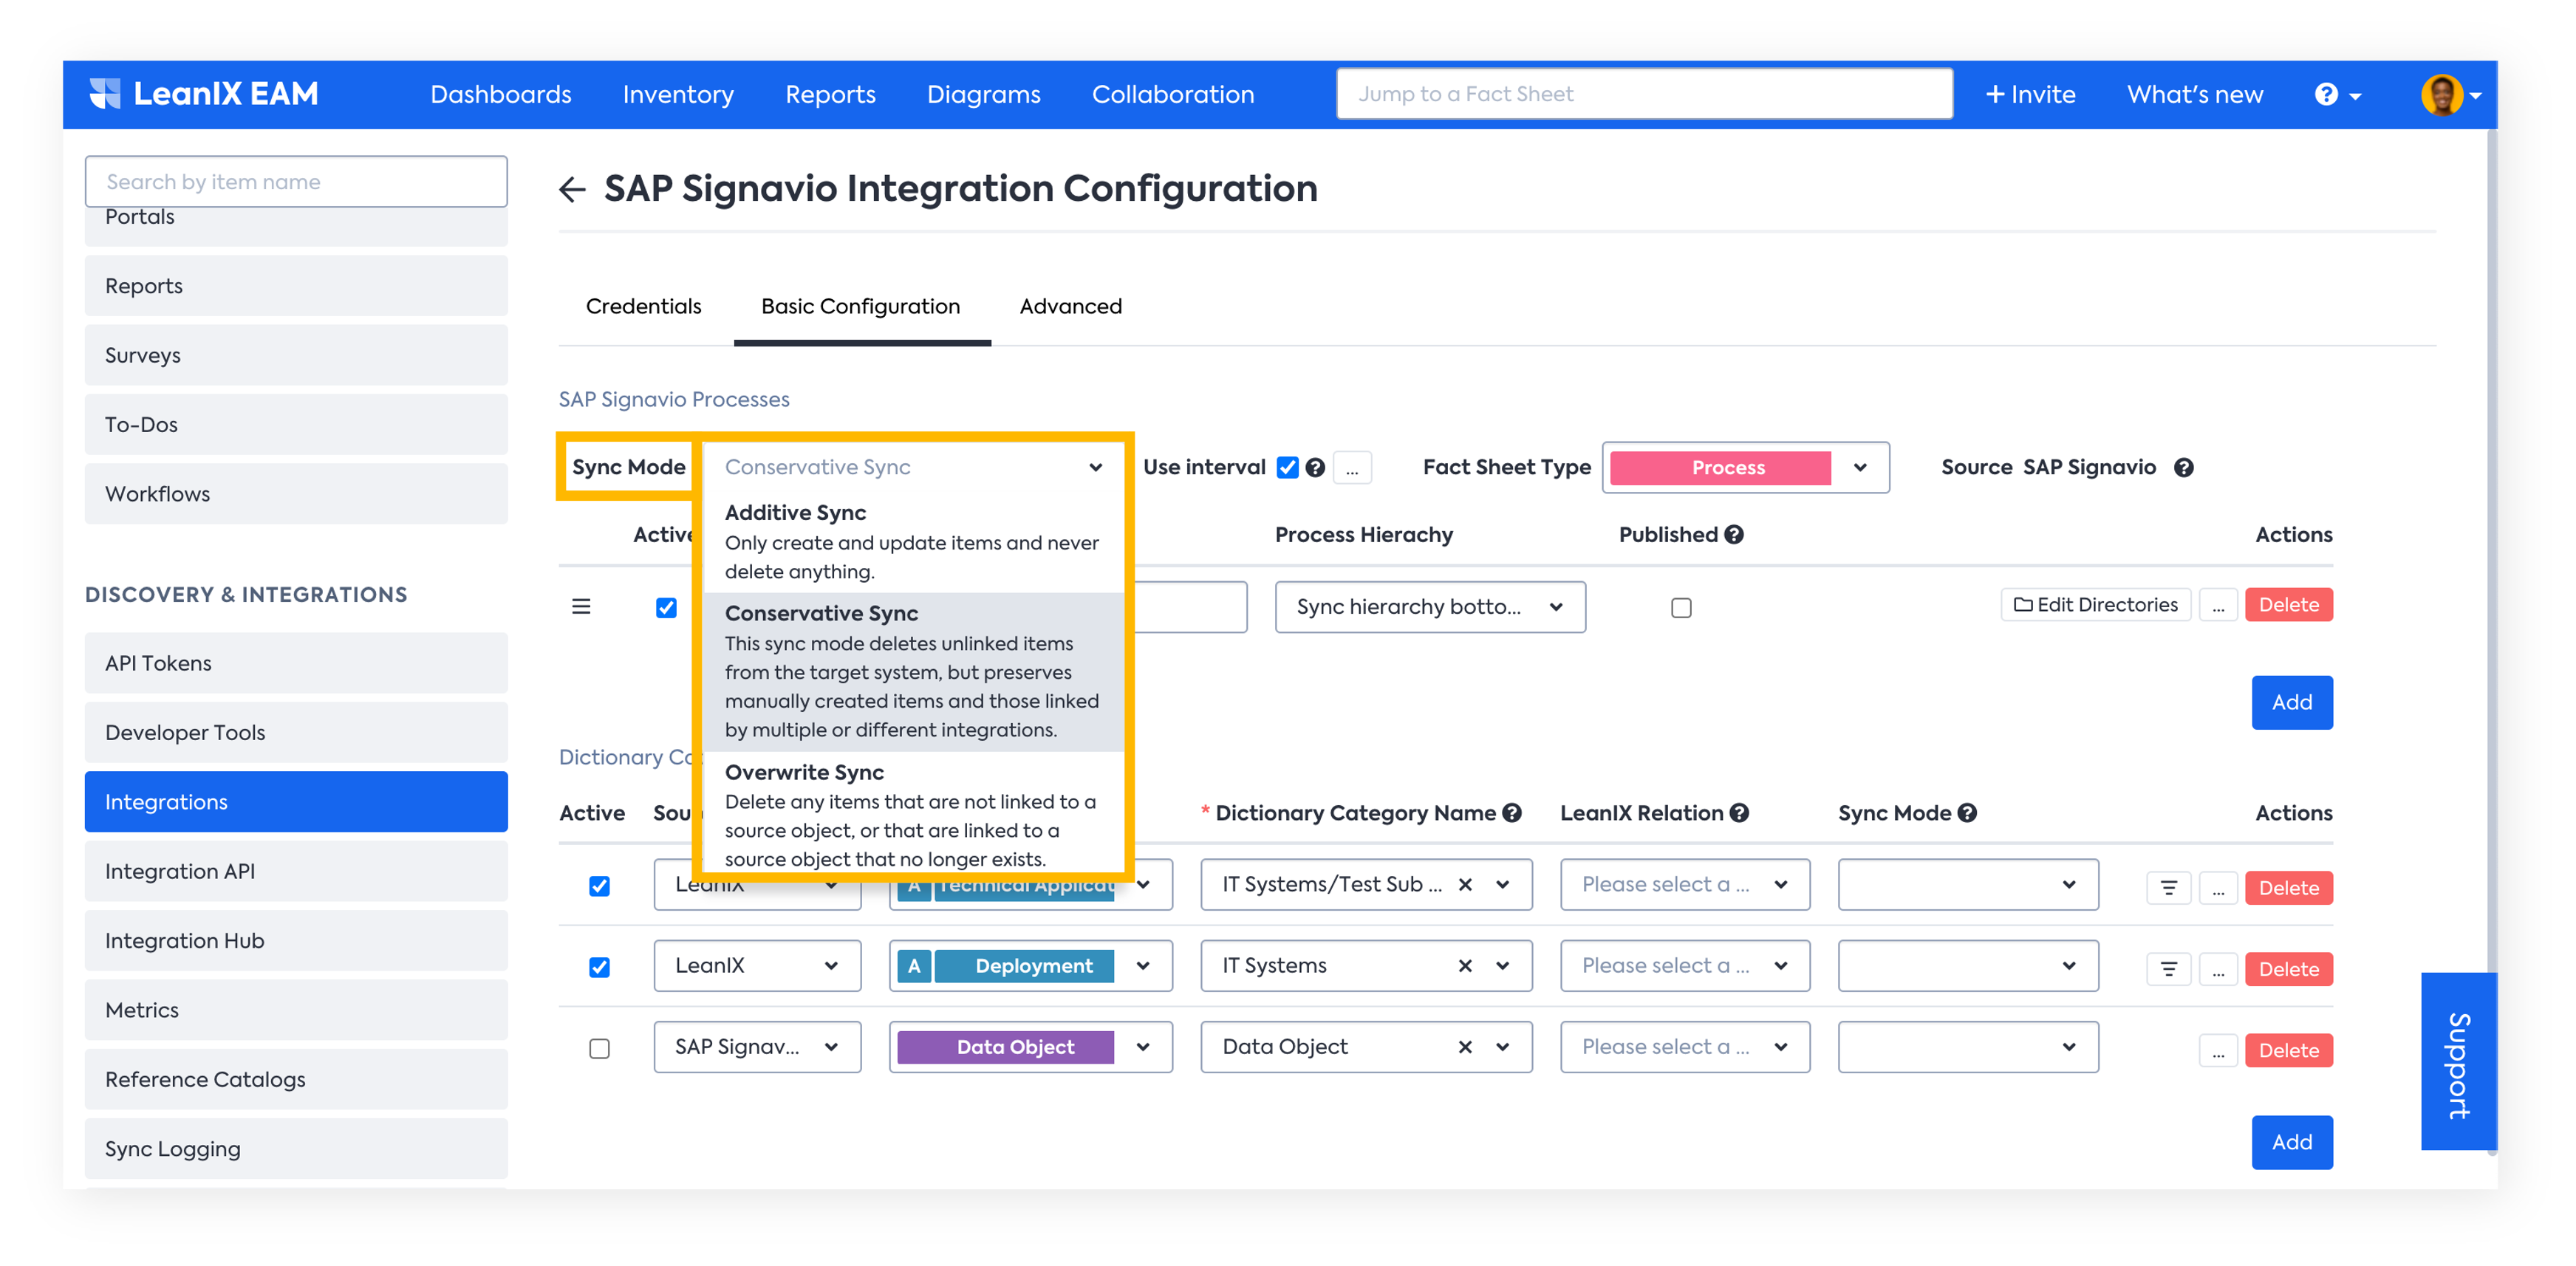Open ellipsis options on Deployment row
The image size is (2576, 1266).
click(2218, 968)
